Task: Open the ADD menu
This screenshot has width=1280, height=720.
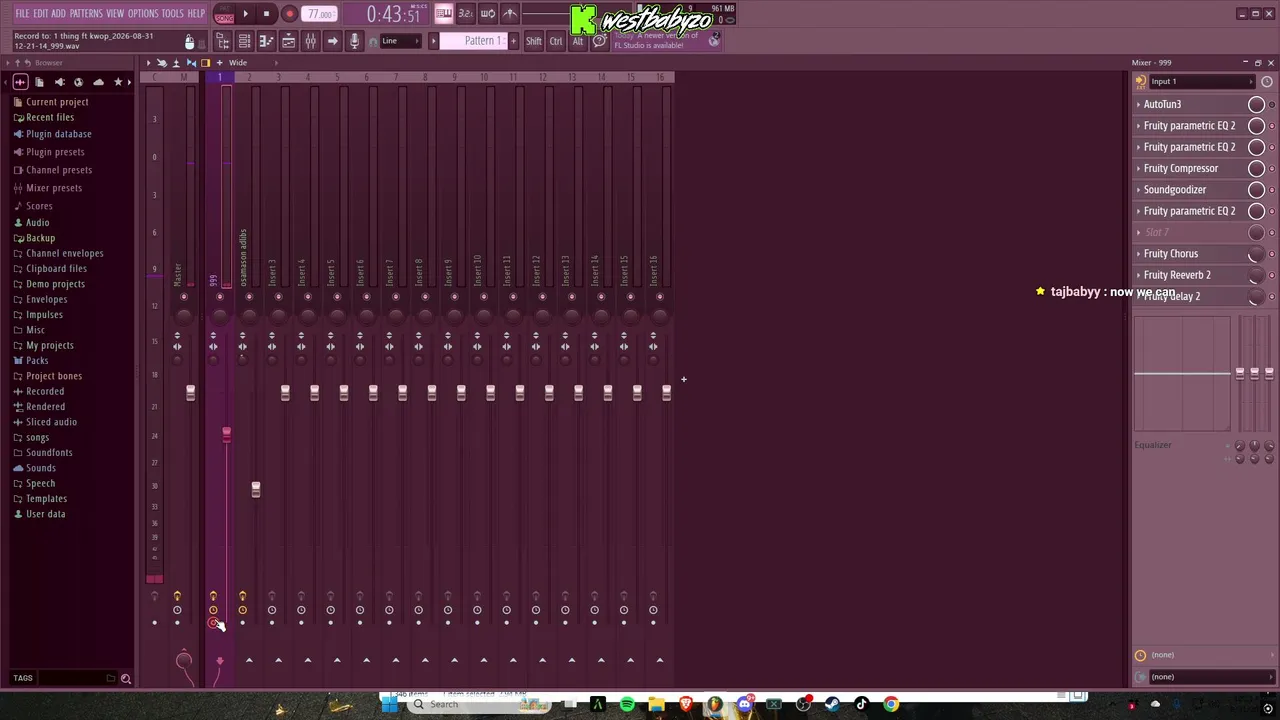Action: (x=58, y=14)
